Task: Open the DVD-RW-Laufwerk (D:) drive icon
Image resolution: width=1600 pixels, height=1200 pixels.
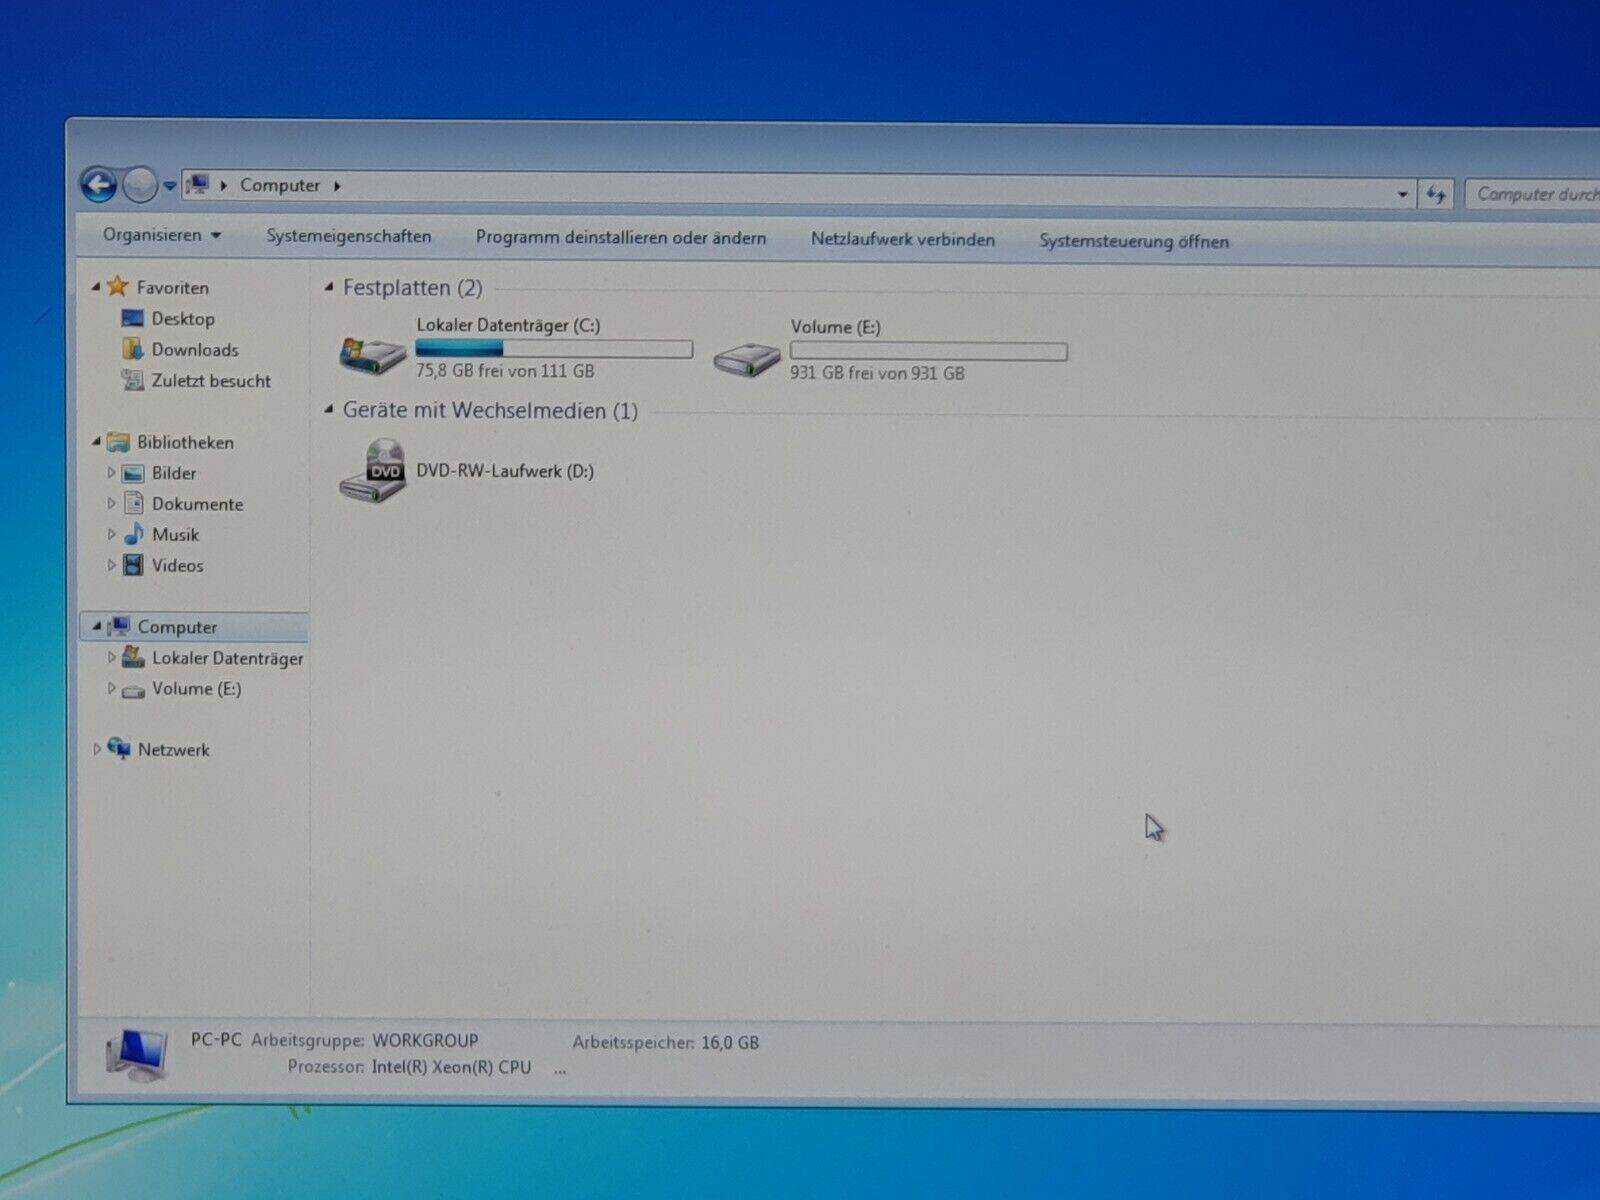Action: [372, 472]
